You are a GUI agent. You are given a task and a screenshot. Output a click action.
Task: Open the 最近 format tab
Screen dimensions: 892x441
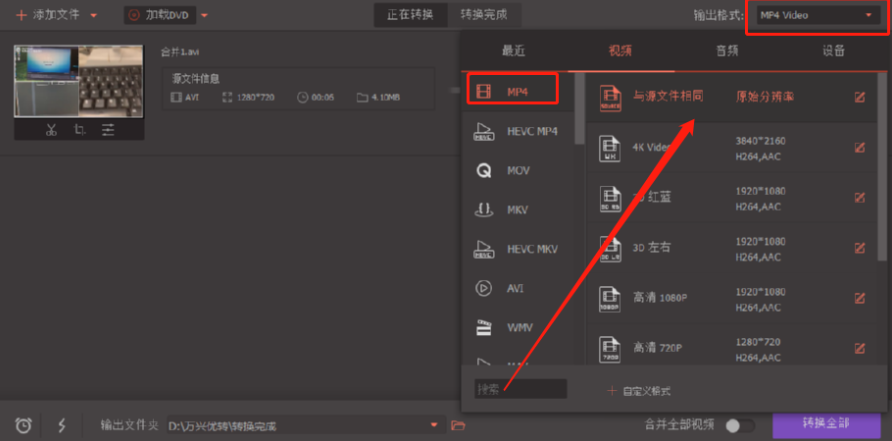point(513,51)
